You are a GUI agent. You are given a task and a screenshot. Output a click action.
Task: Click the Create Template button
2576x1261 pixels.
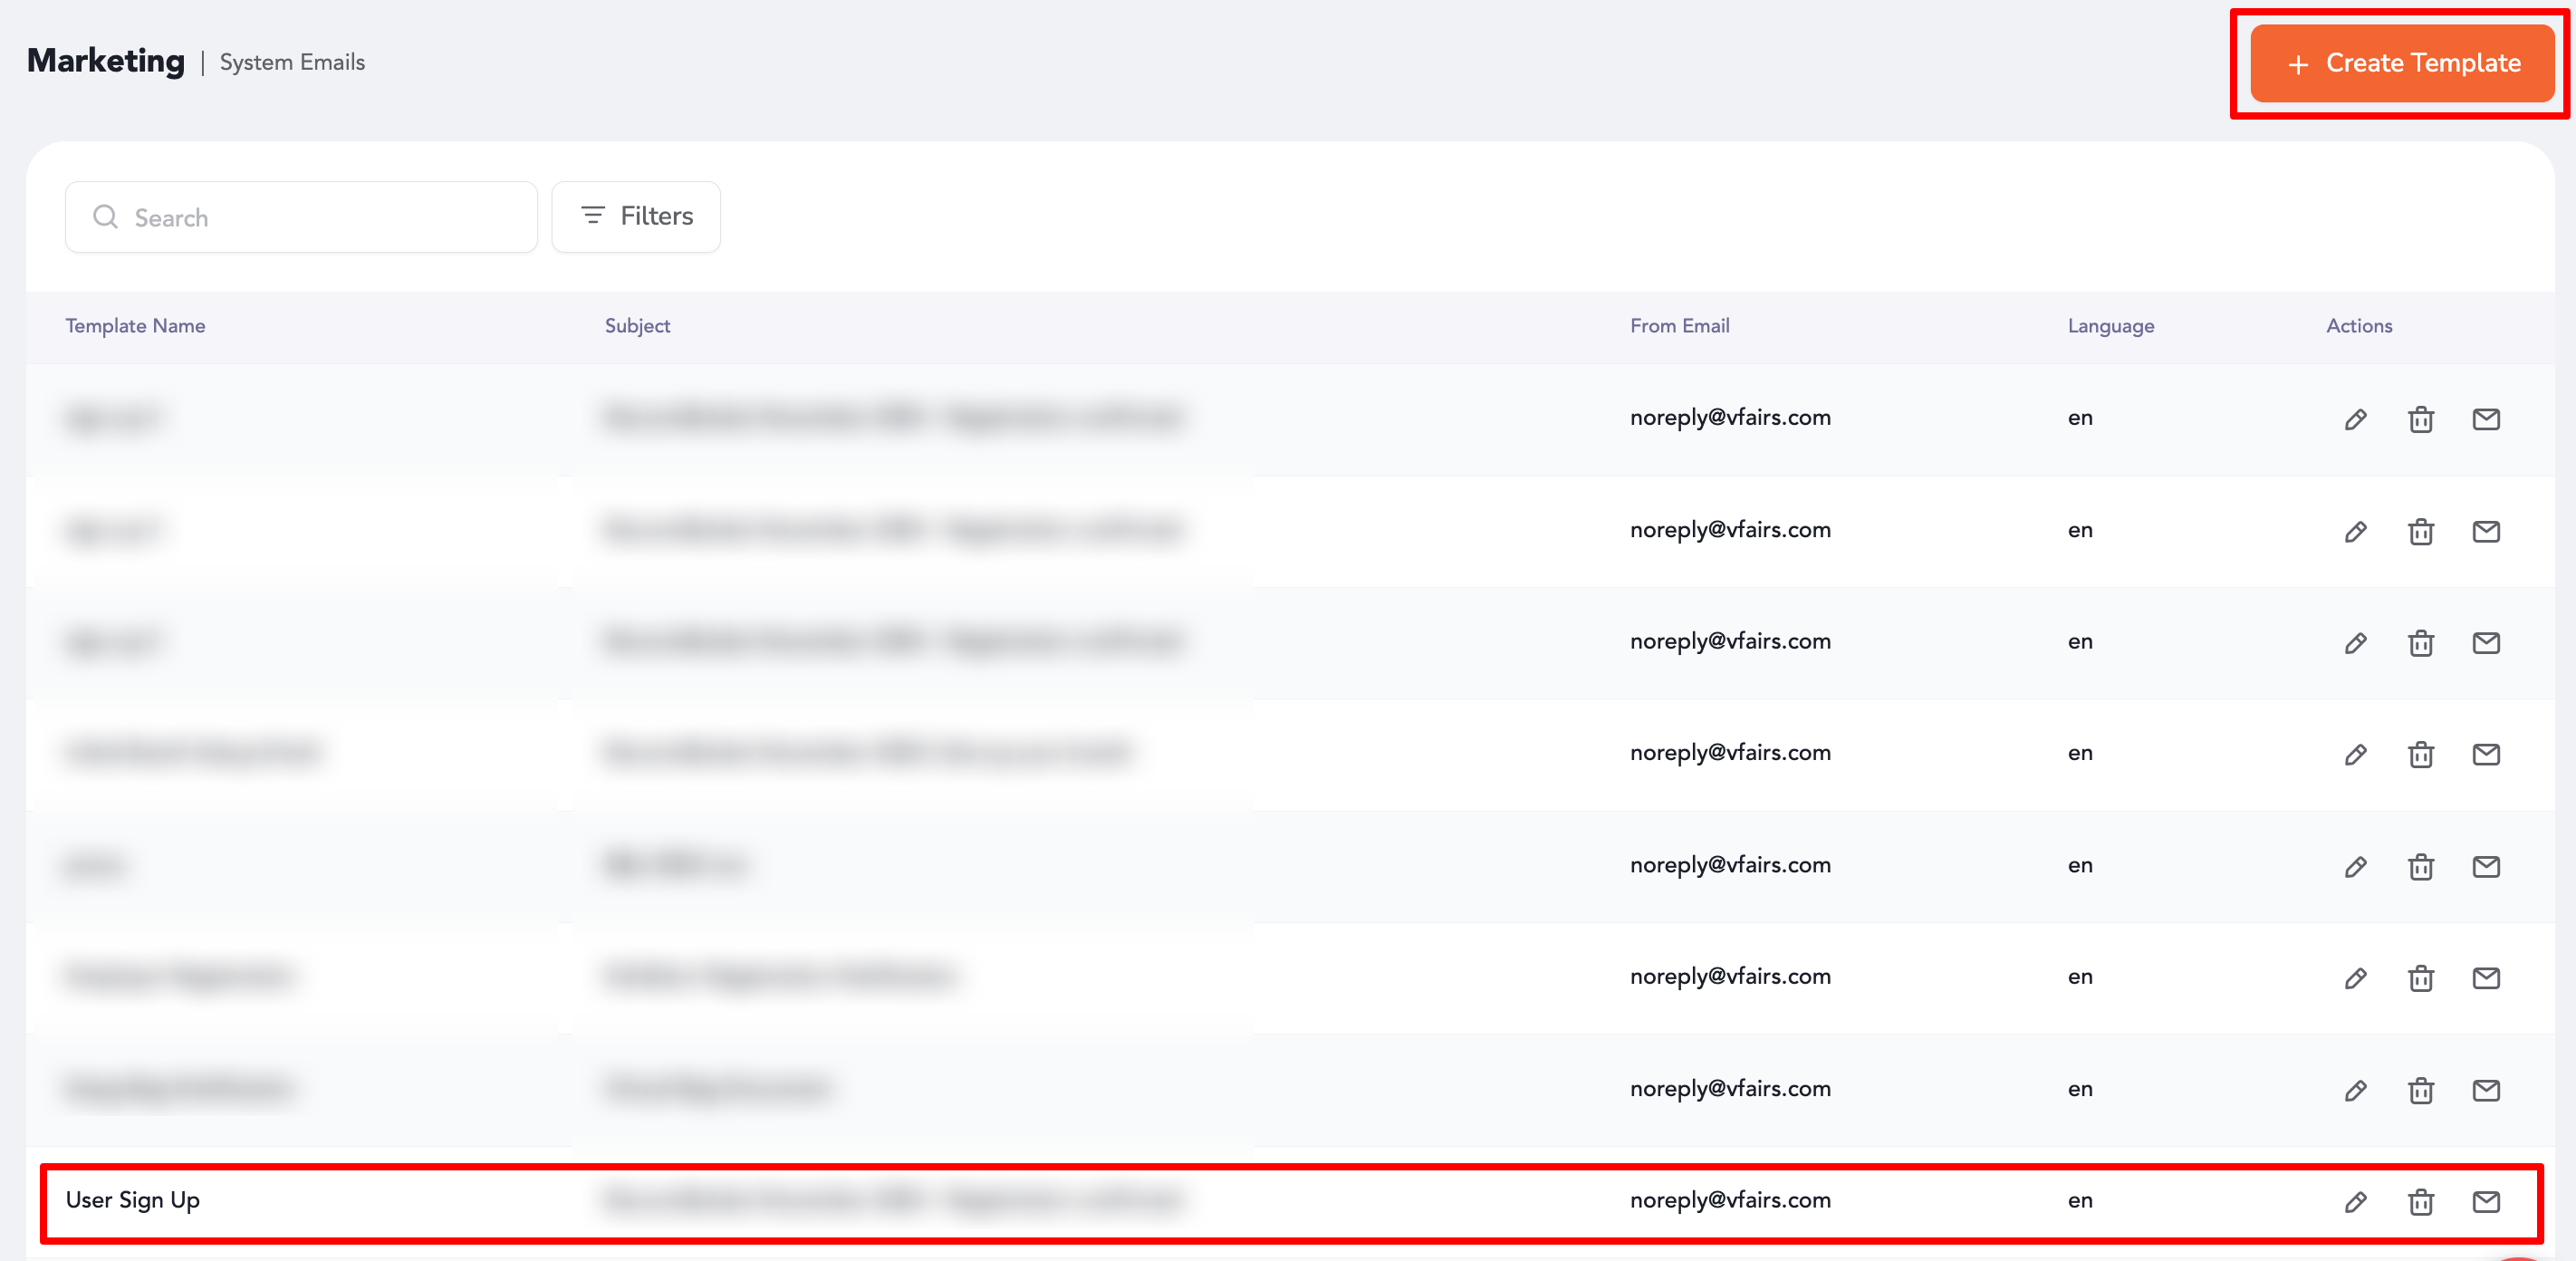(2402, 63)
